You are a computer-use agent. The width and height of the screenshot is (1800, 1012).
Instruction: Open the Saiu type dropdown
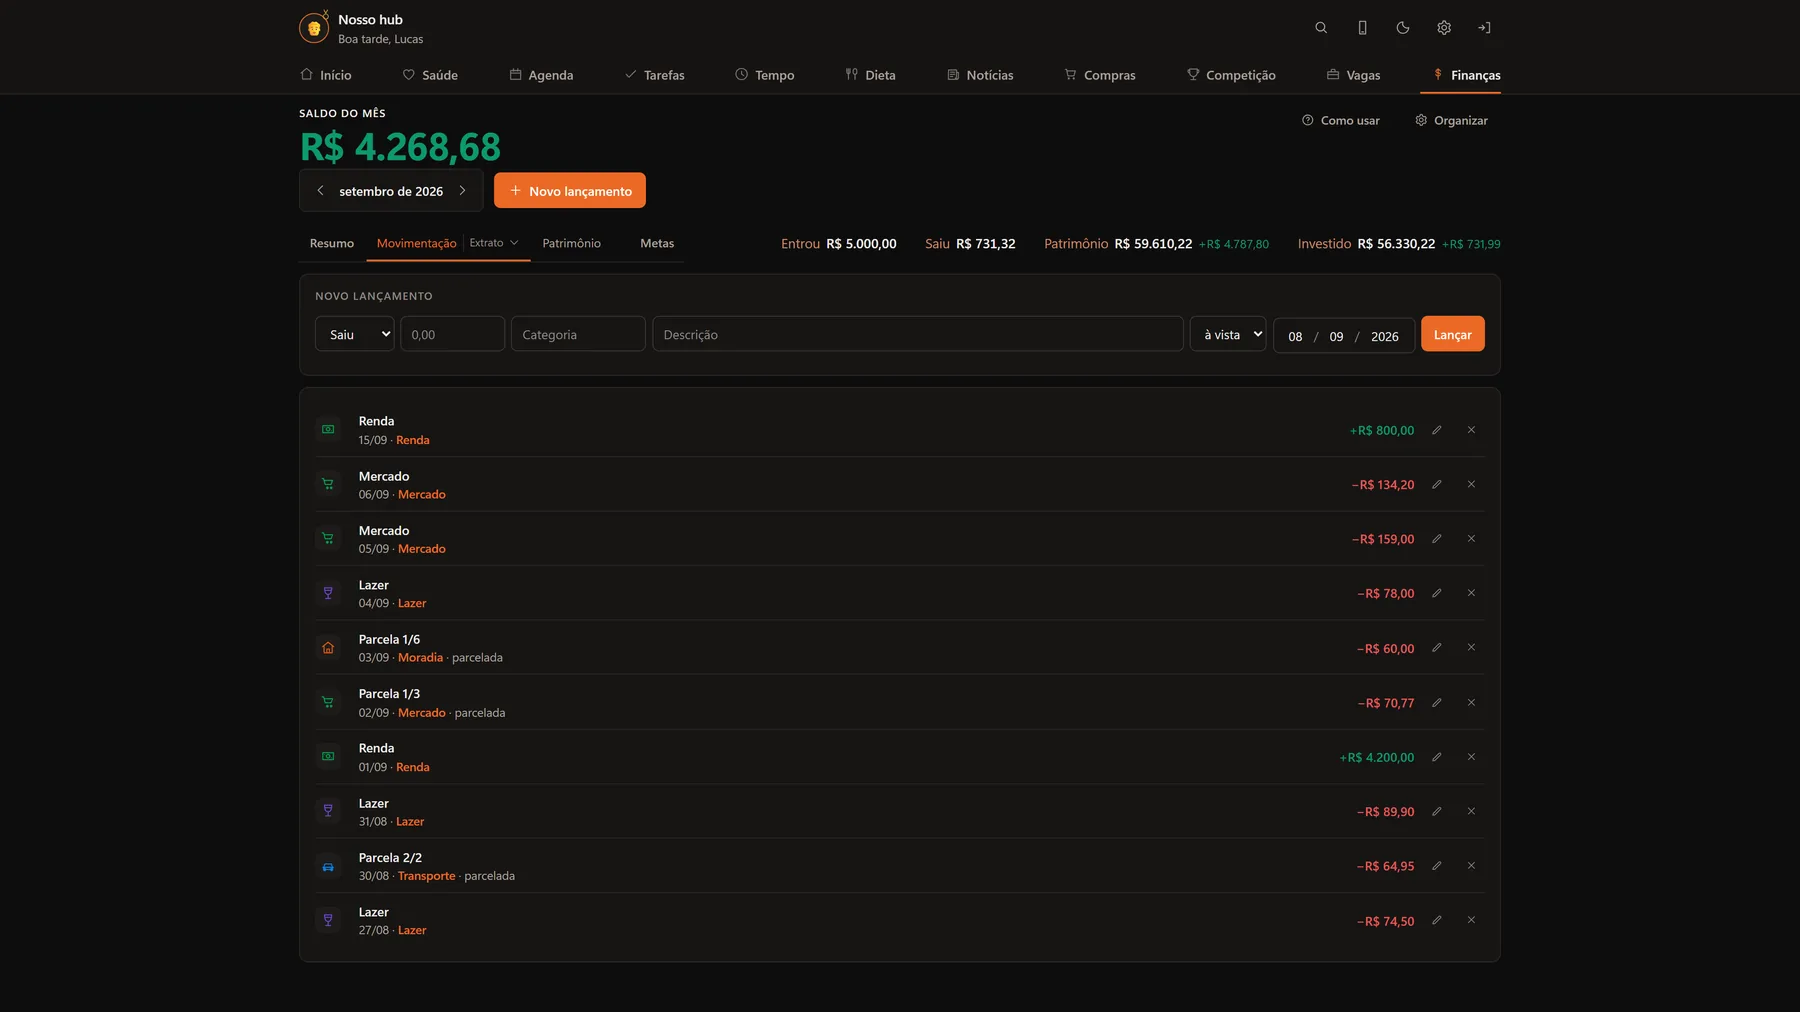coord(355,334)
